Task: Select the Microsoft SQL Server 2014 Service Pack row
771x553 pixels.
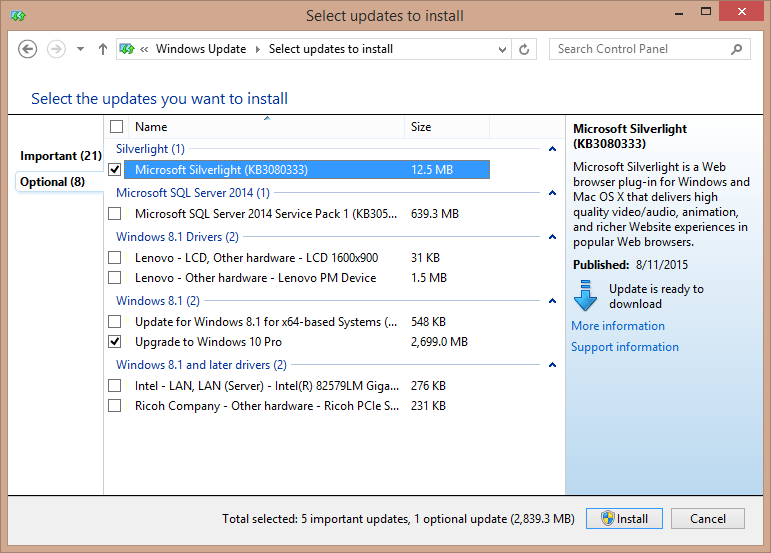Action: click(307, 214)
